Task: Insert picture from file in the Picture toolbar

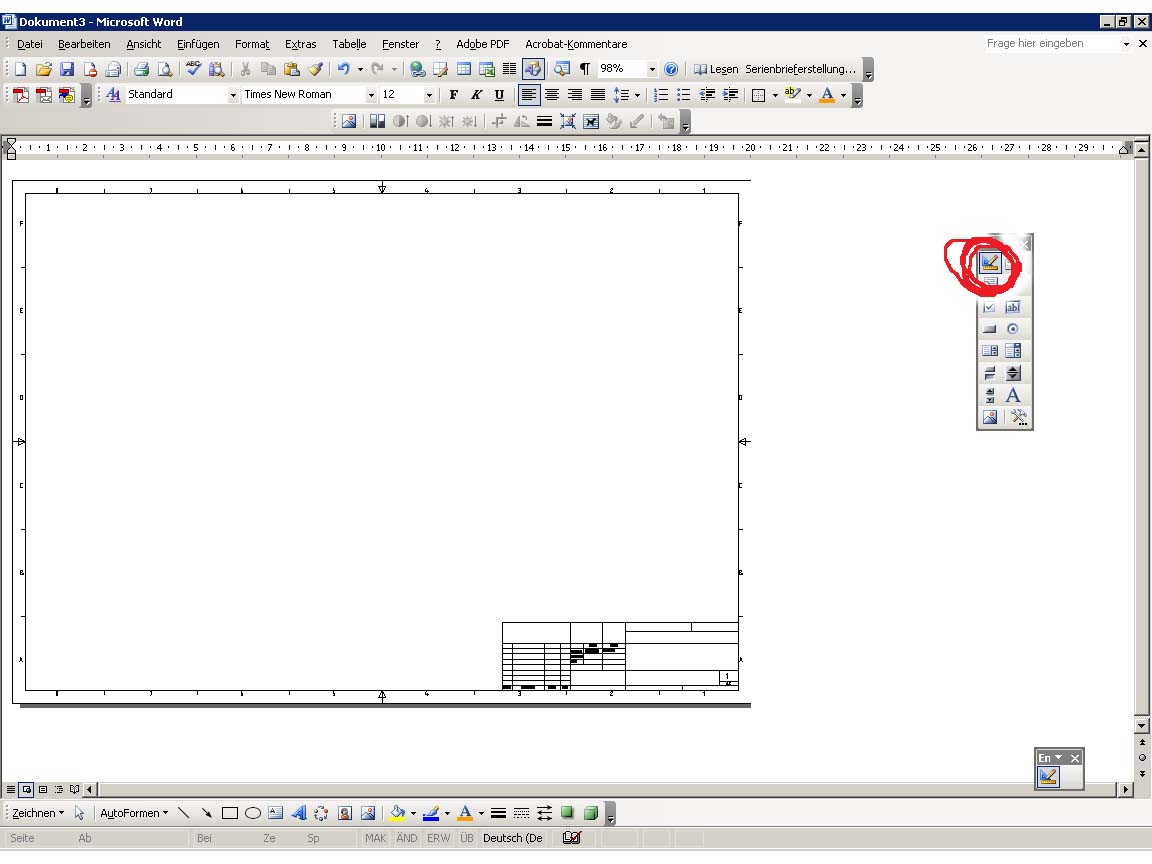Action: 349,121
